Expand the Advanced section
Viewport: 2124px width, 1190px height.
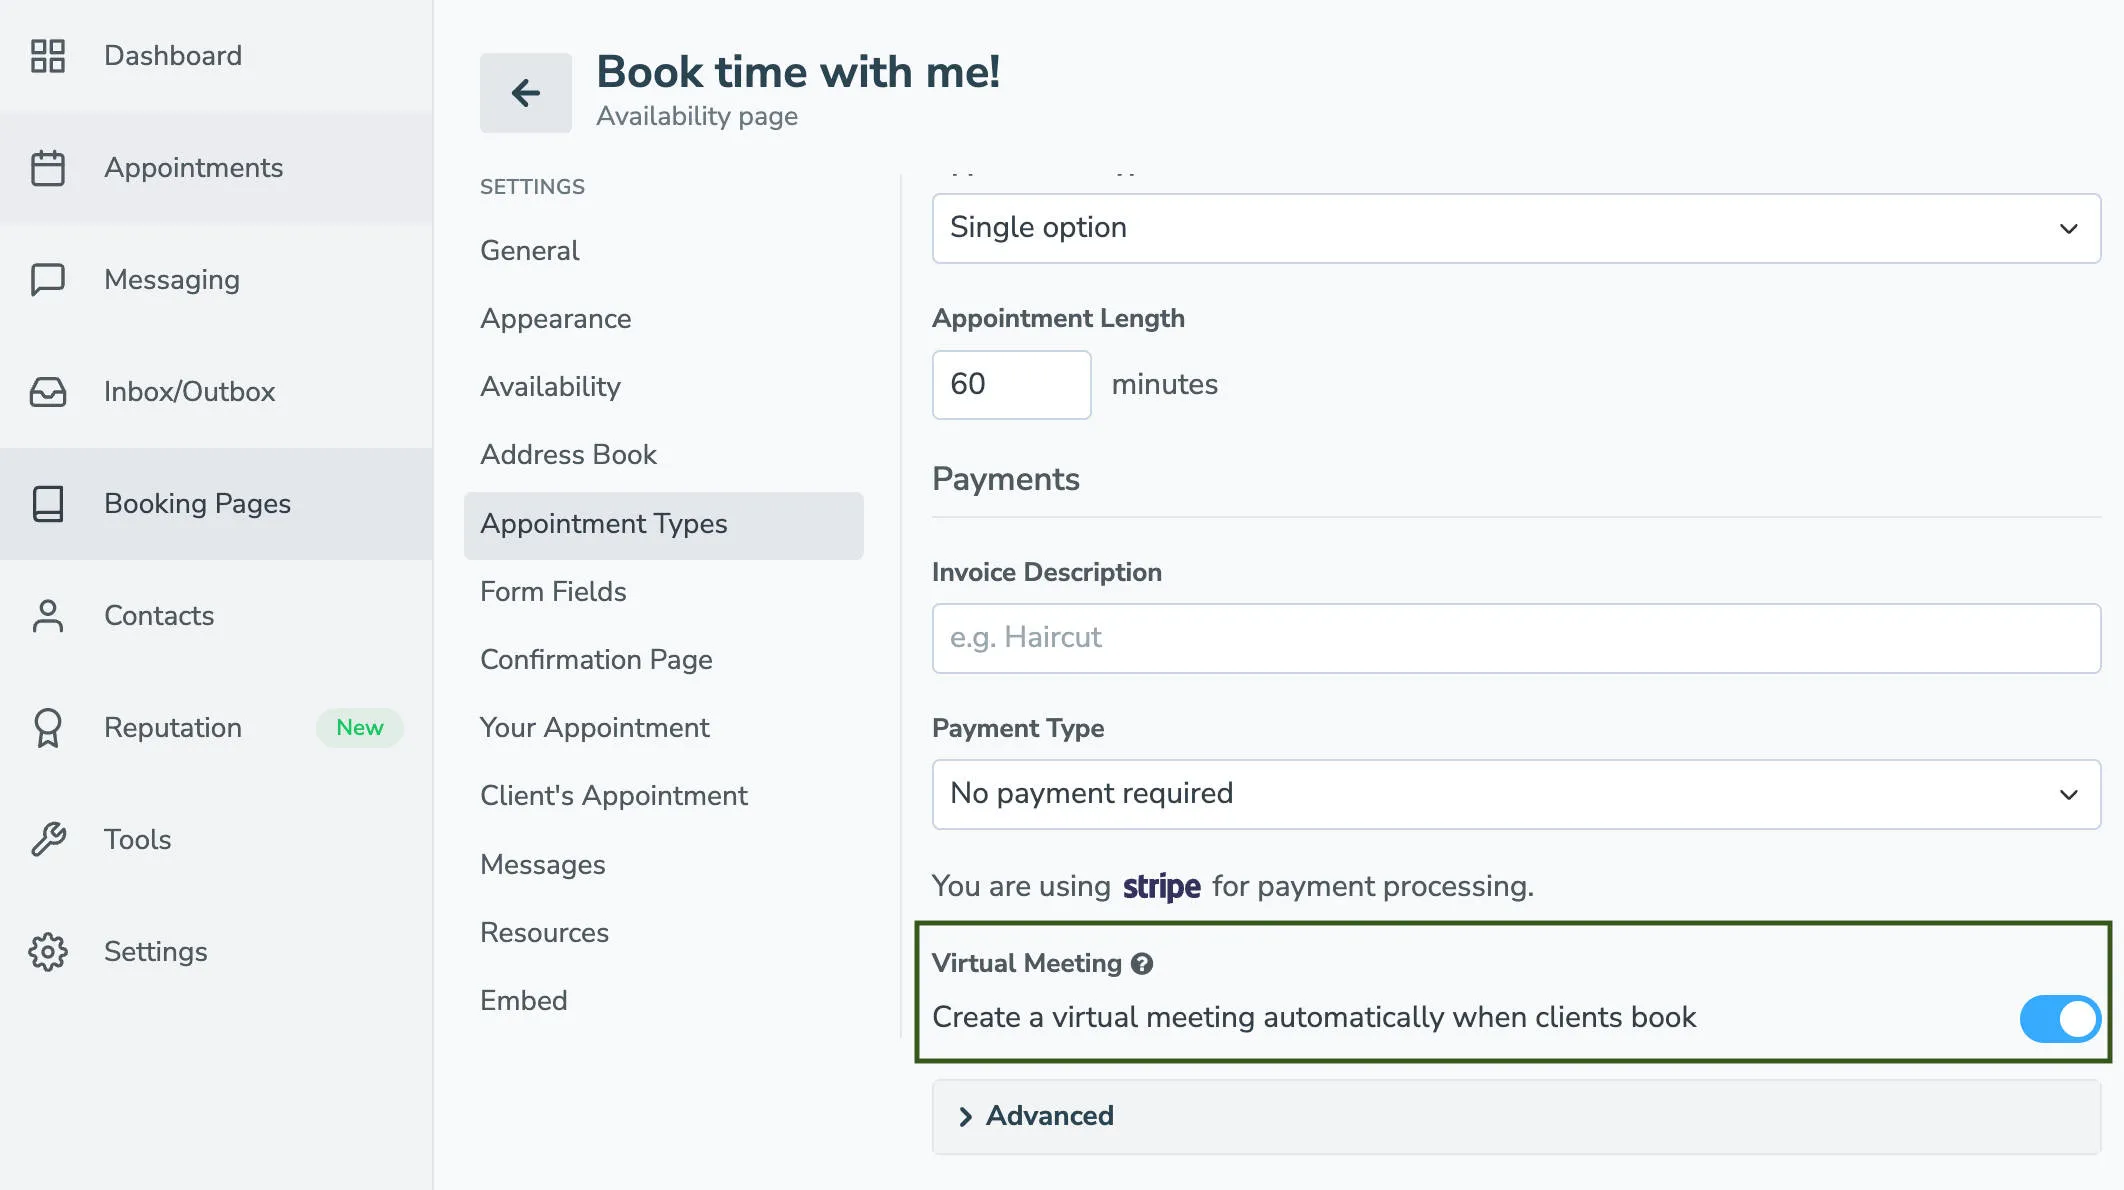tap(1049, 1116)
